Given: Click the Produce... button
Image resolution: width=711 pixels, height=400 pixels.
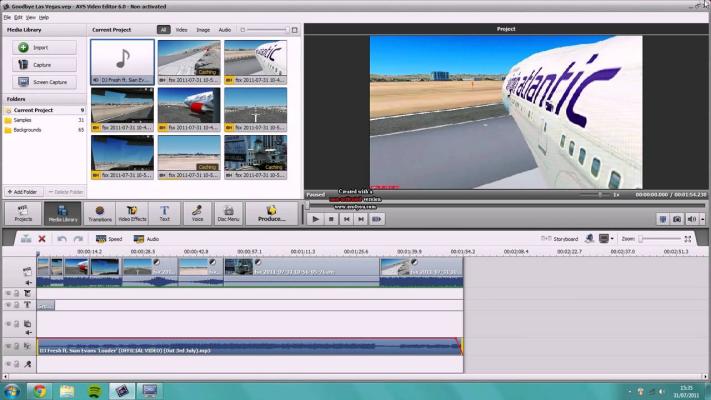Looking at the screenshot, I should tap(272, 213).
